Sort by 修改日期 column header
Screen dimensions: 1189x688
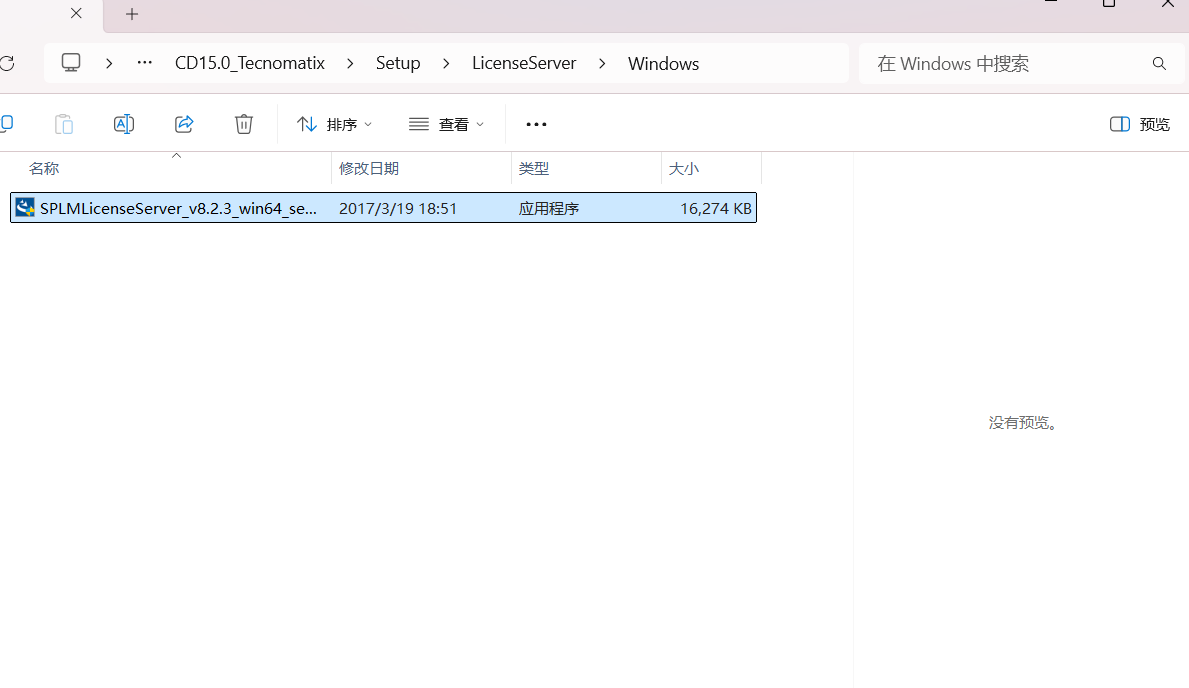click(x=369, y=168)
